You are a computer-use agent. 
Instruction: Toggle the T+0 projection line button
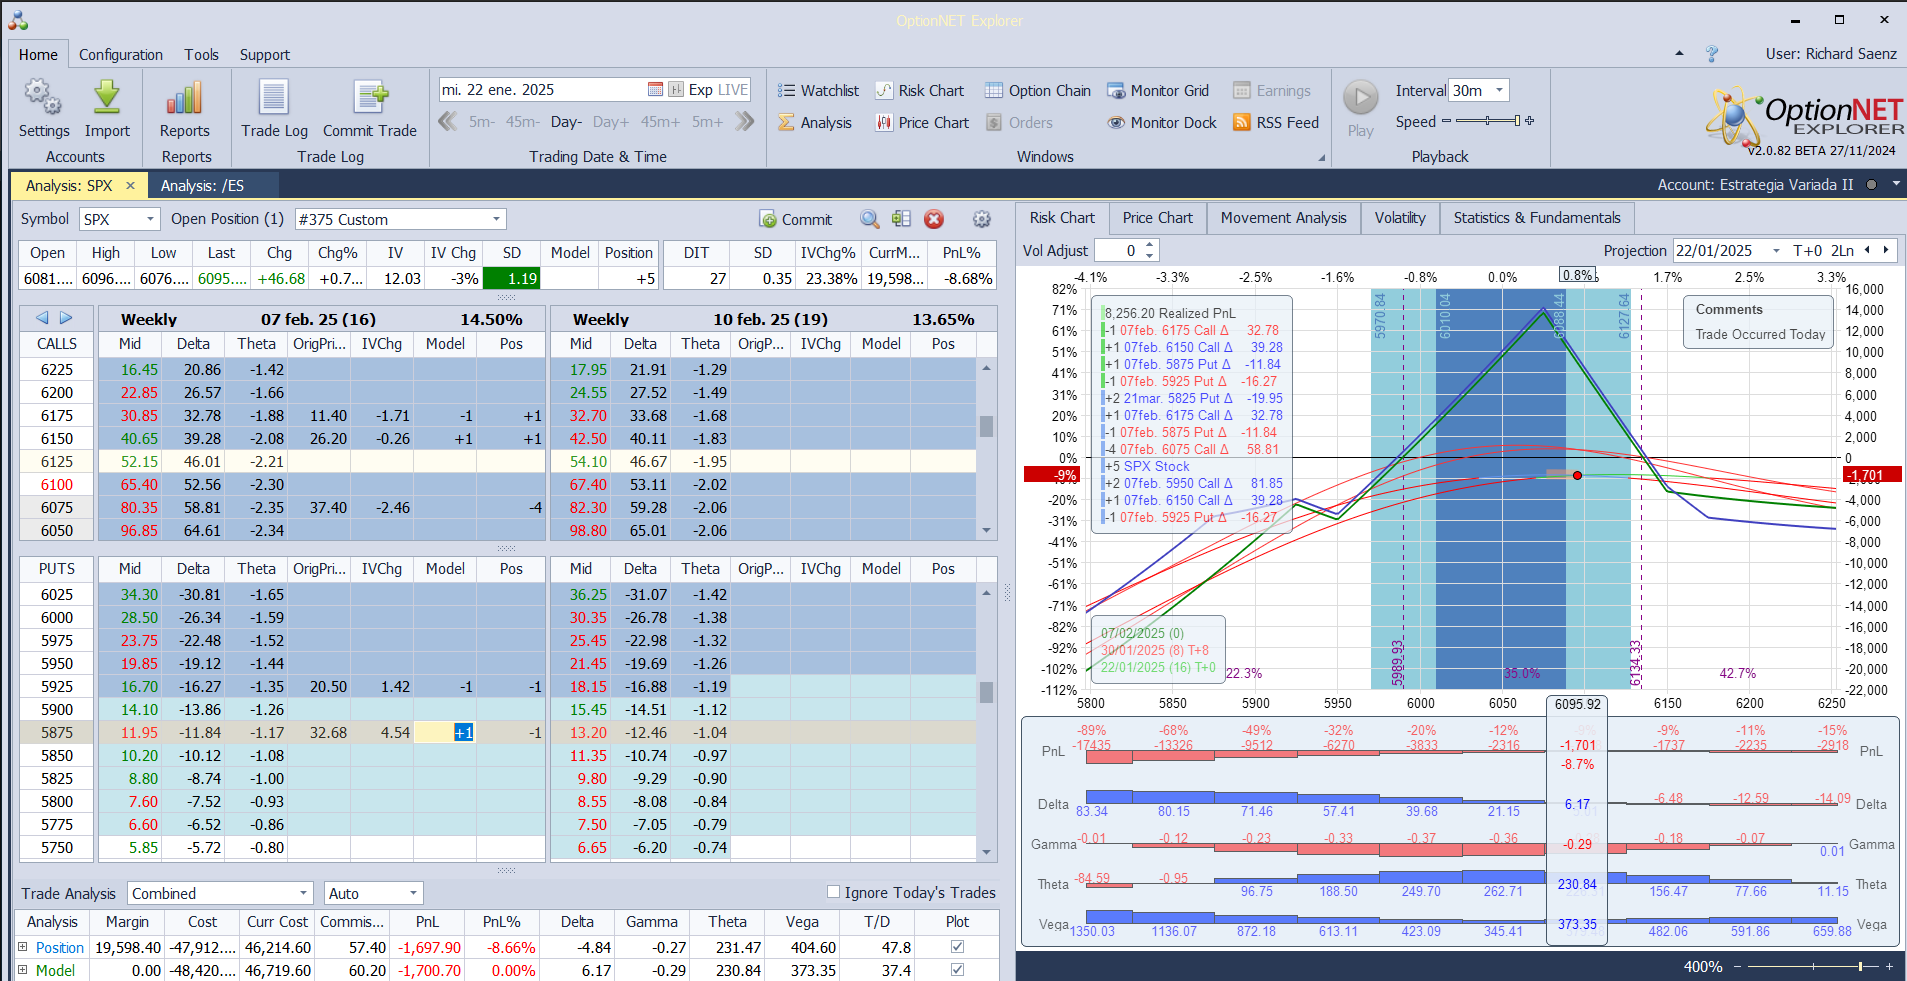click(x=1807, y=251)
